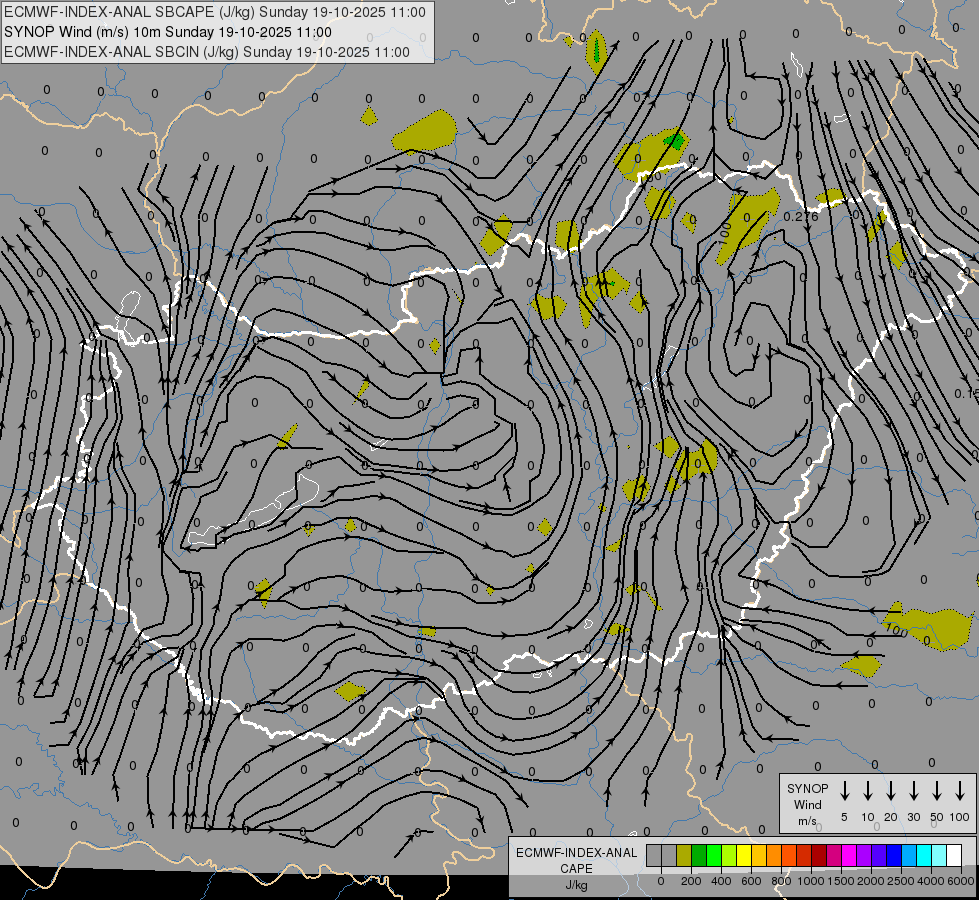Pick the orange CAPE legend swatch
The height and width of the screenshot is (900, 979).
click(774, 856)
